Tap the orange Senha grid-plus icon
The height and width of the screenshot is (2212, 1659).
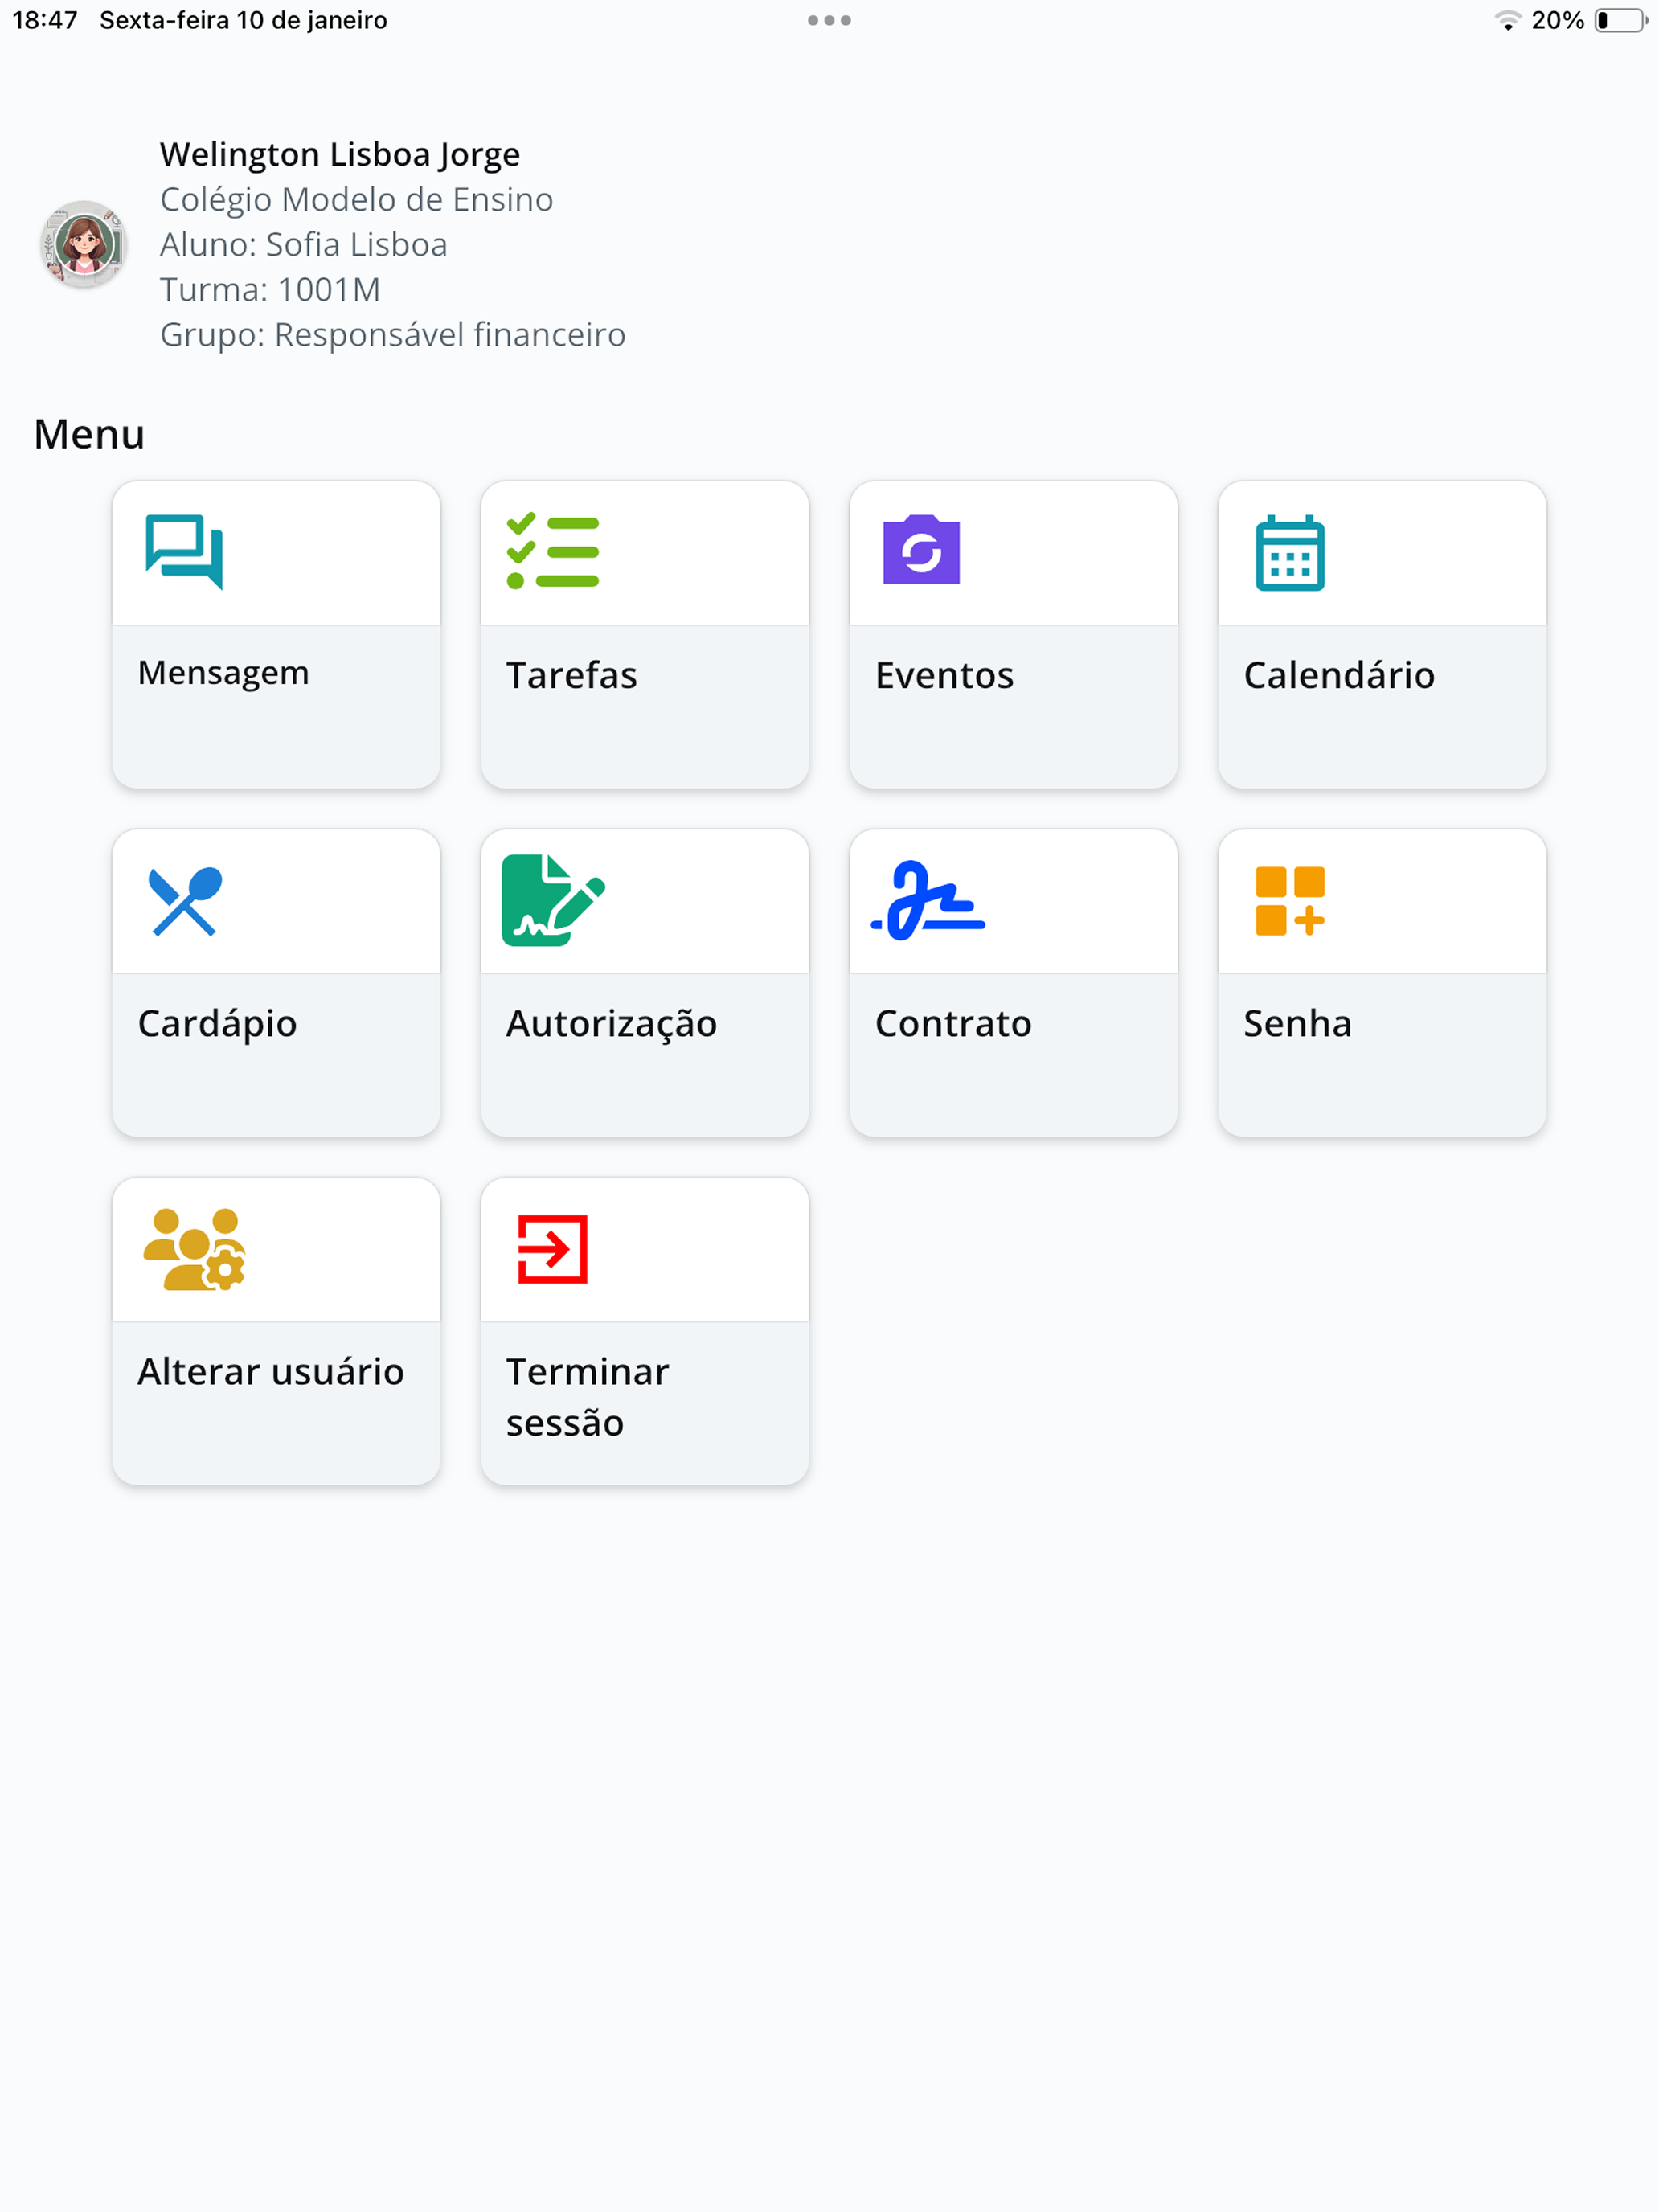coord(1290,901)
